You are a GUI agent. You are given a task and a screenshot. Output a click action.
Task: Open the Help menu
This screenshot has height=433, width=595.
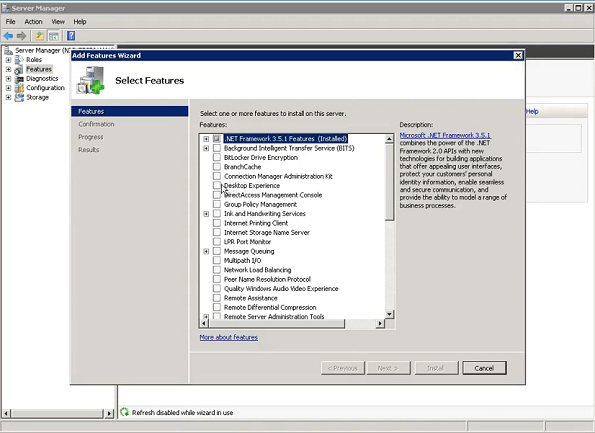[80, 22]
